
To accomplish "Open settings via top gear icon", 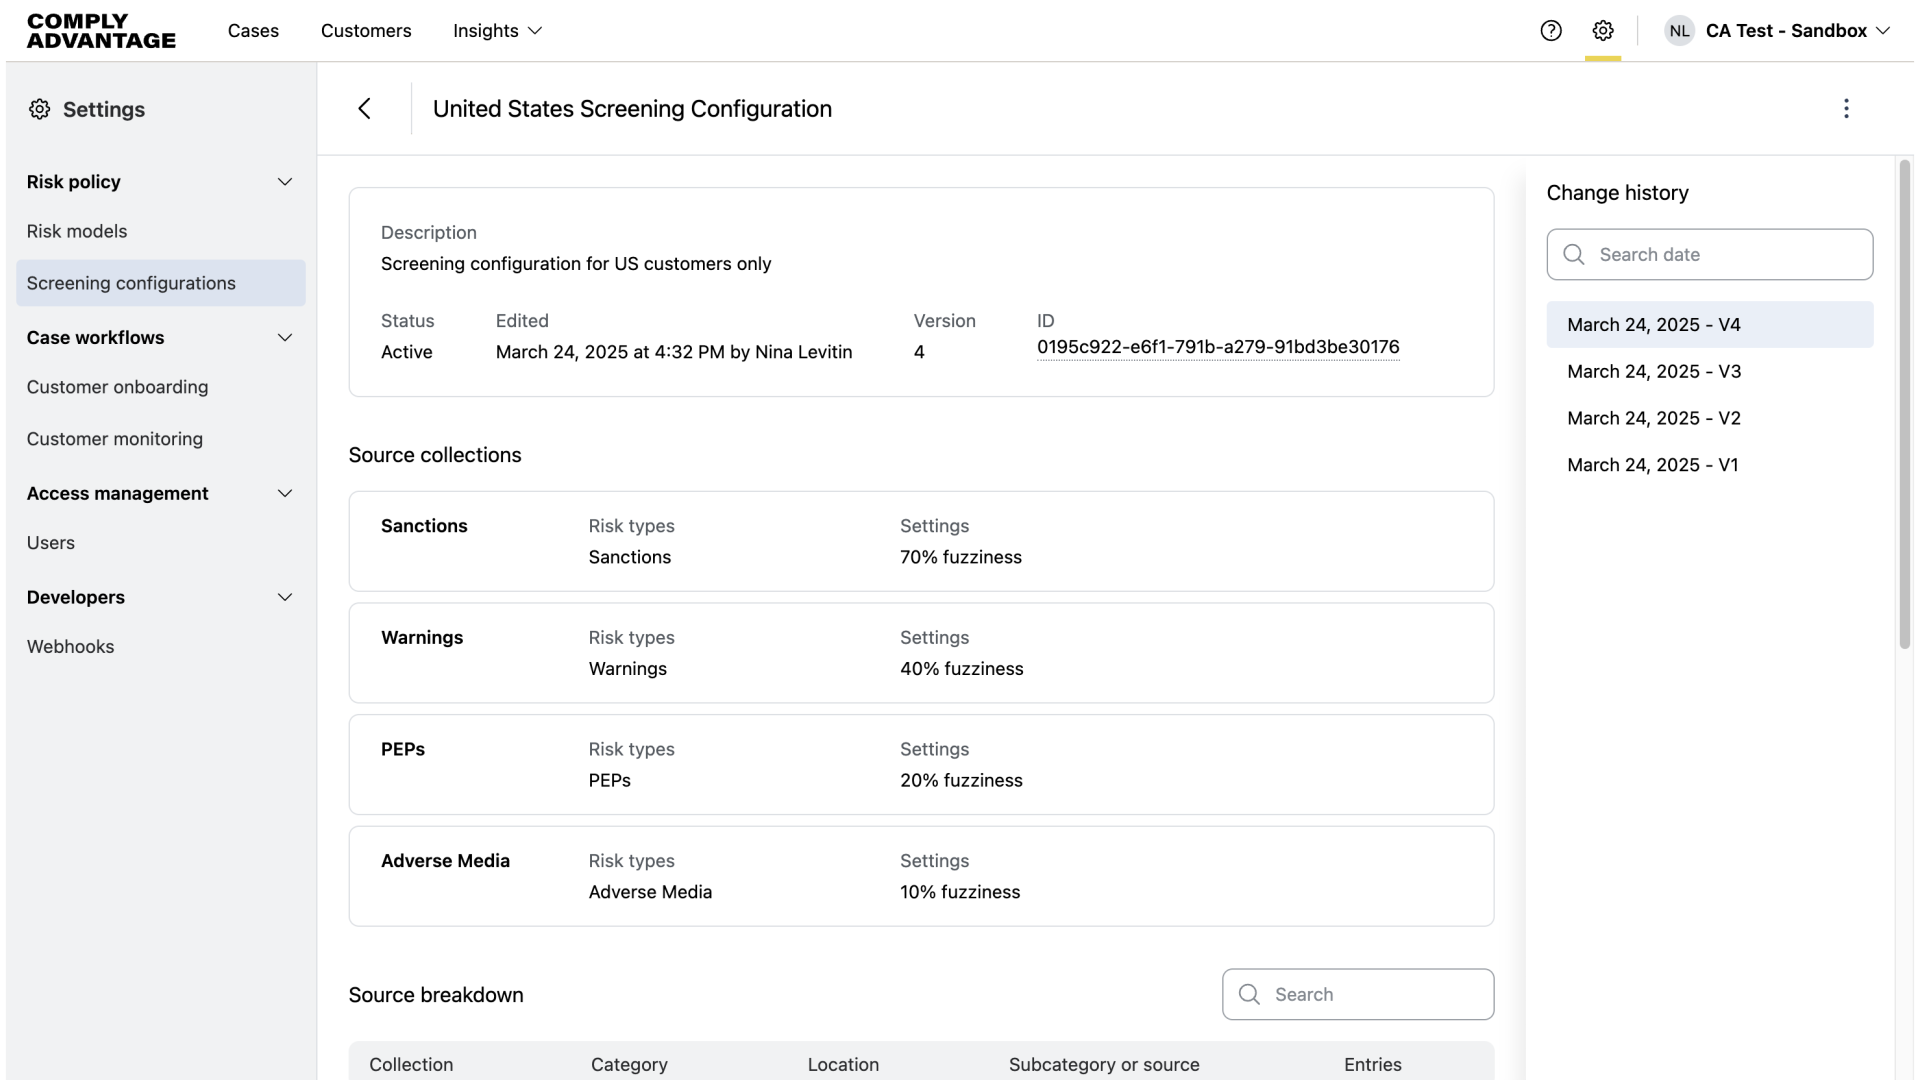I will (1603, 30).
